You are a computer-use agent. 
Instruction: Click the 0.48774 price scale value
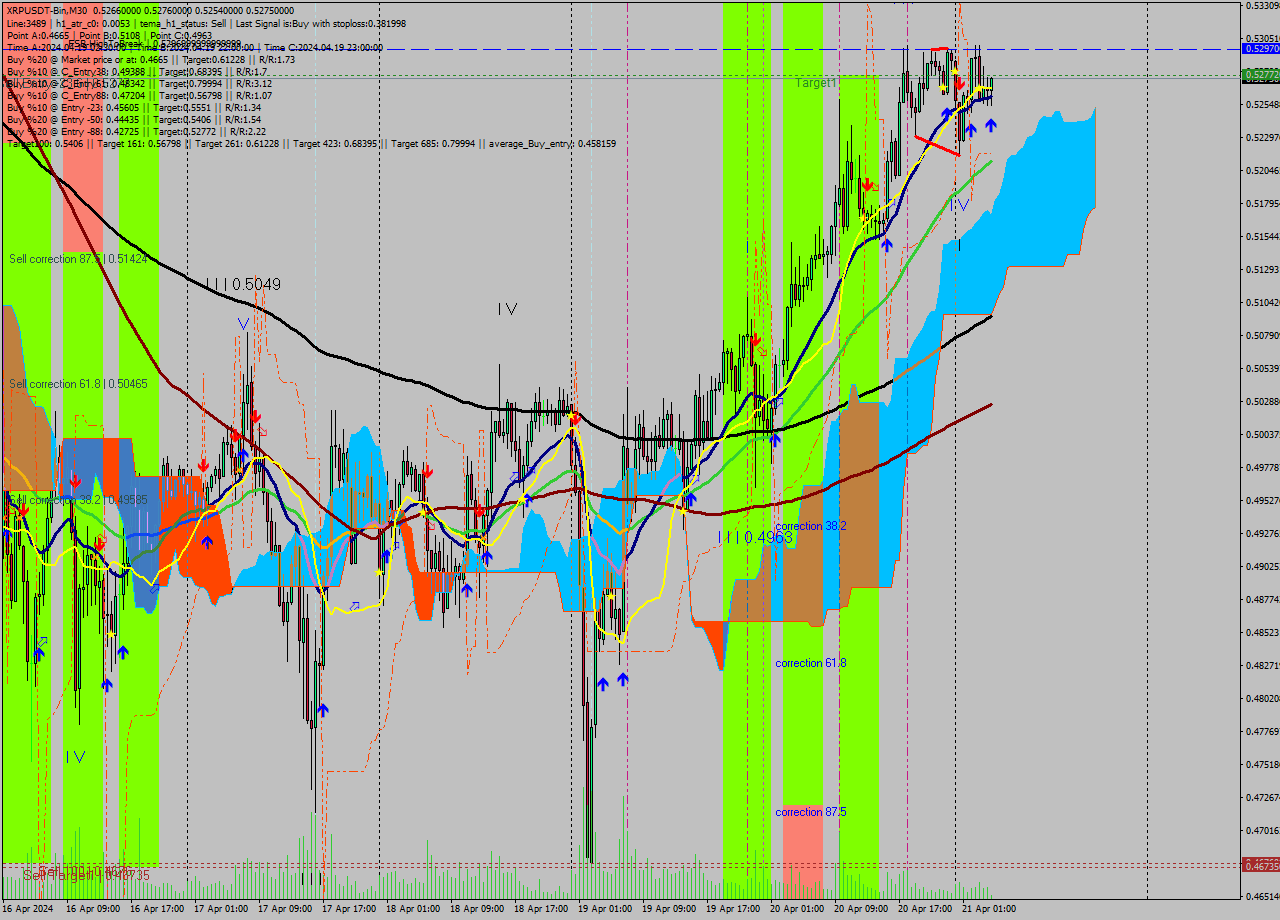point(1262,599)
